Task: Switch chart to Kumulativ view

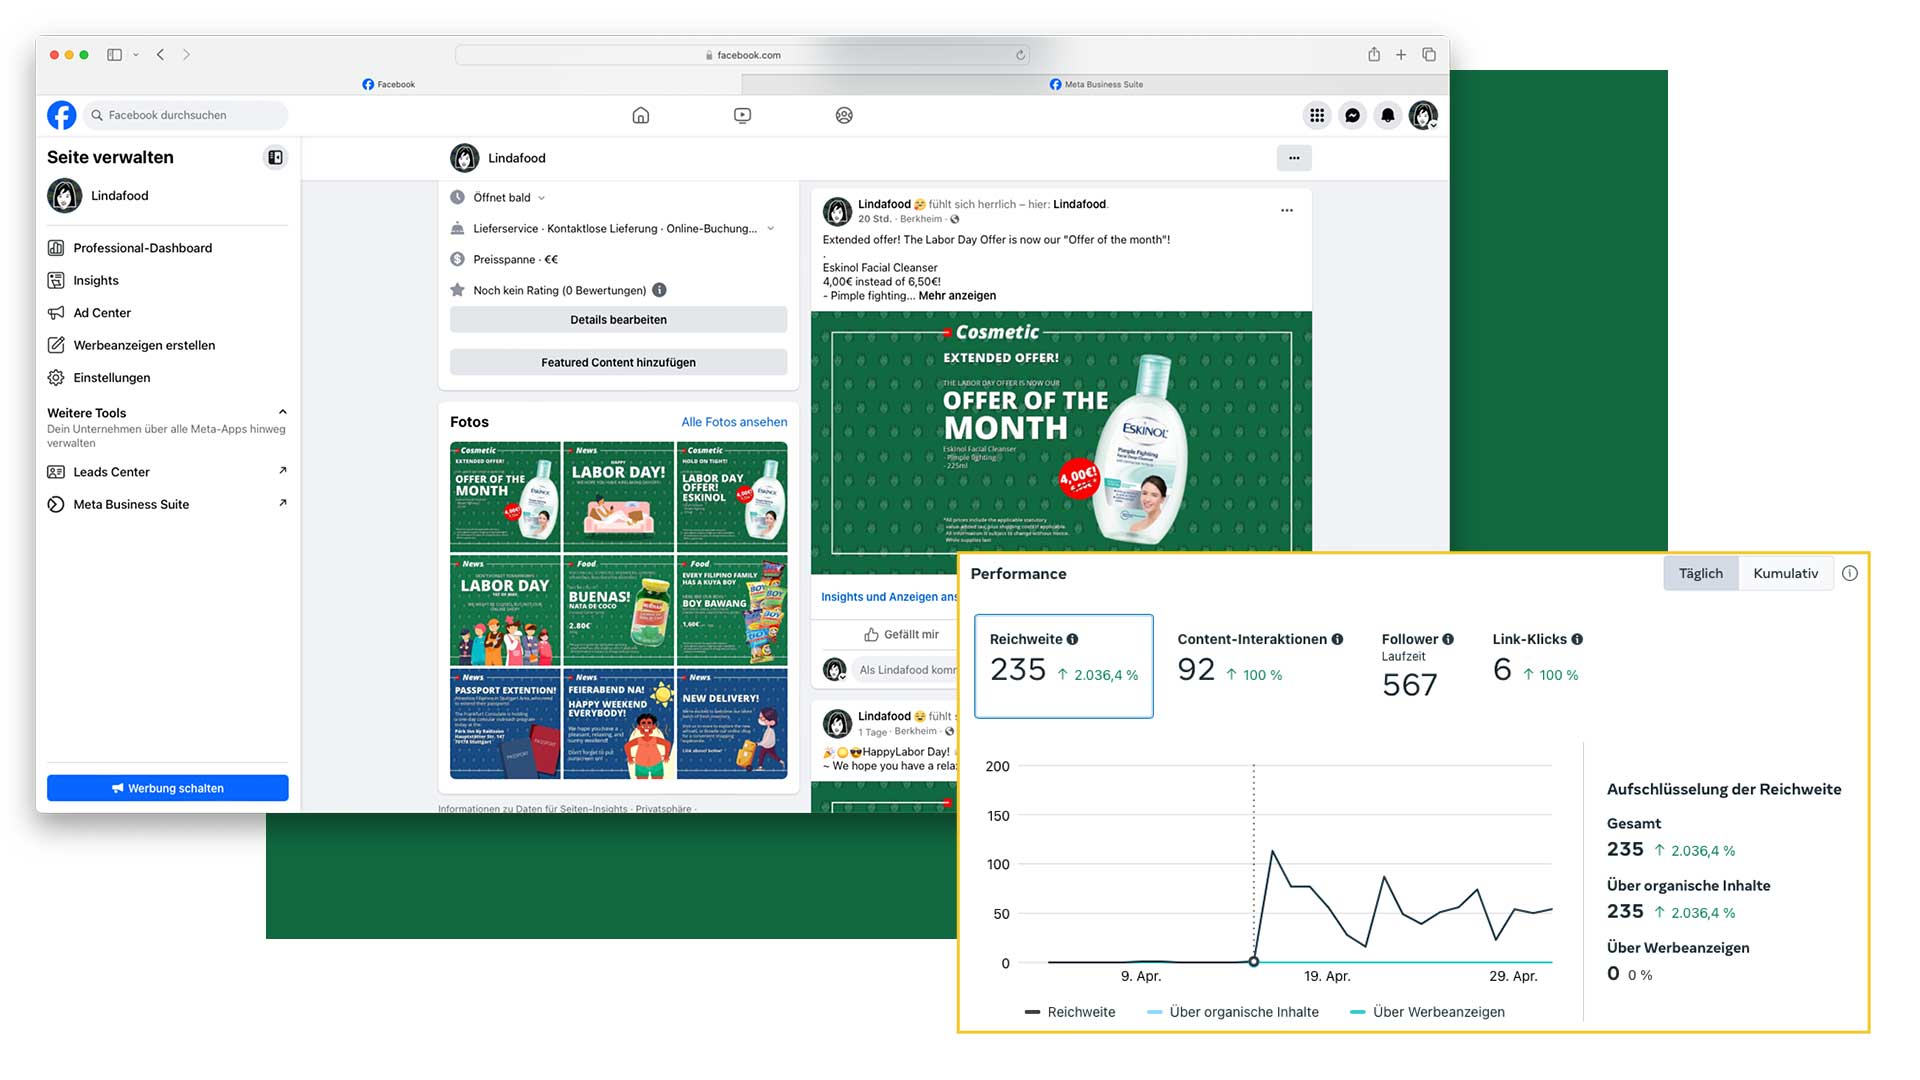Action: tap(1786, 573)
